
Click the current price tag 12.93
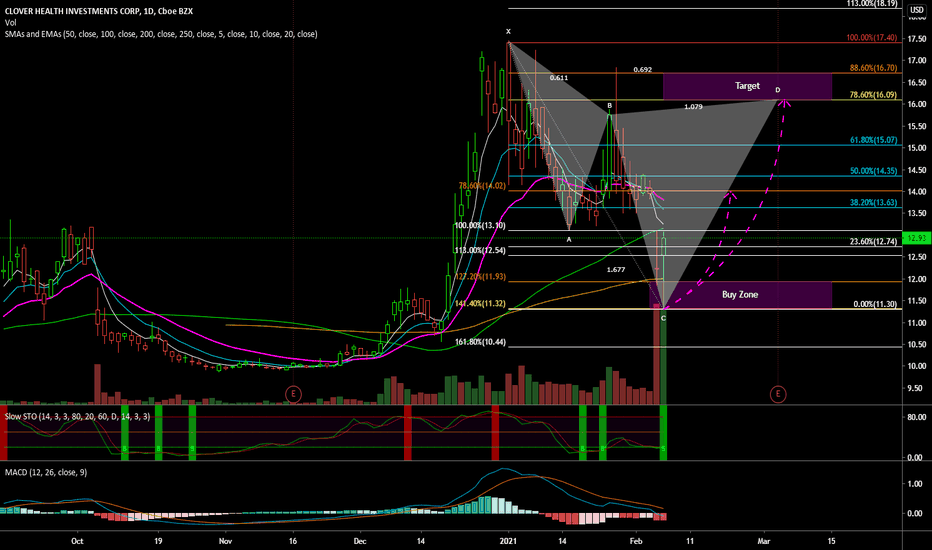click(916, 238)
